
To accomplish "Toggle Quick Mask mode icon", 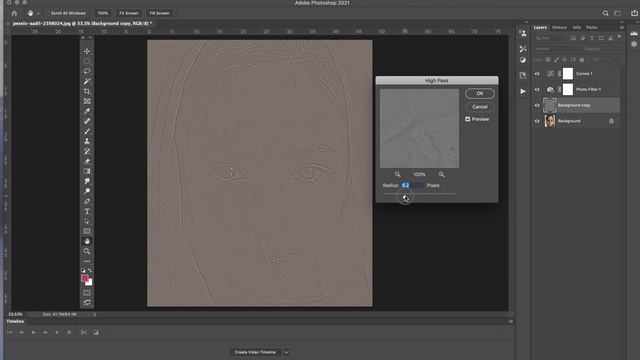I will 87,293.
